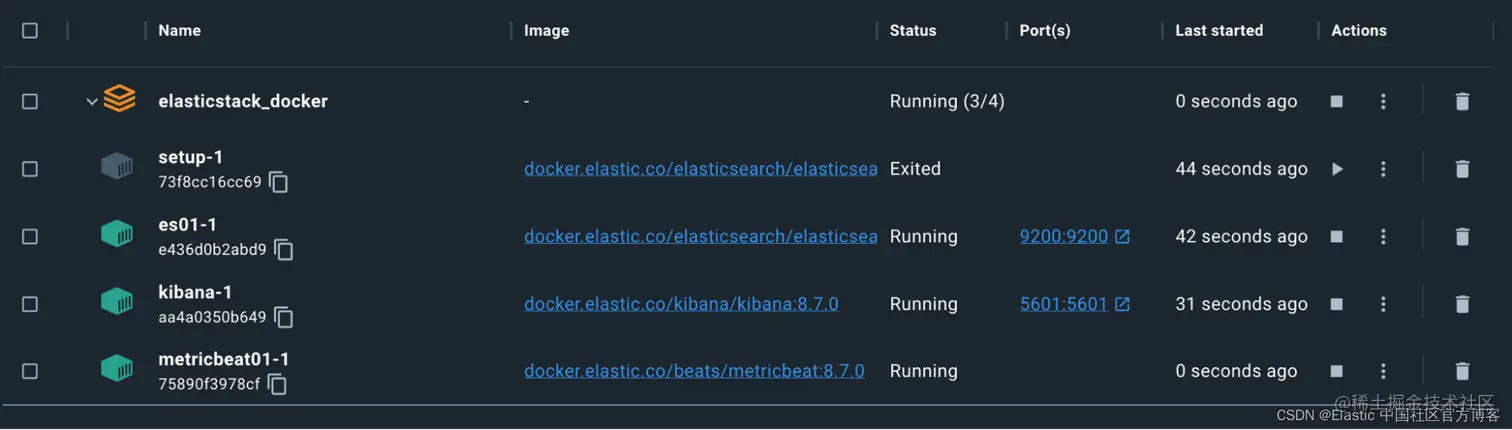This screenshot has width=1512, height=430.
Task: Delete the kibana-1 container
Action: pyautogui.click(x=1462, y=304)
